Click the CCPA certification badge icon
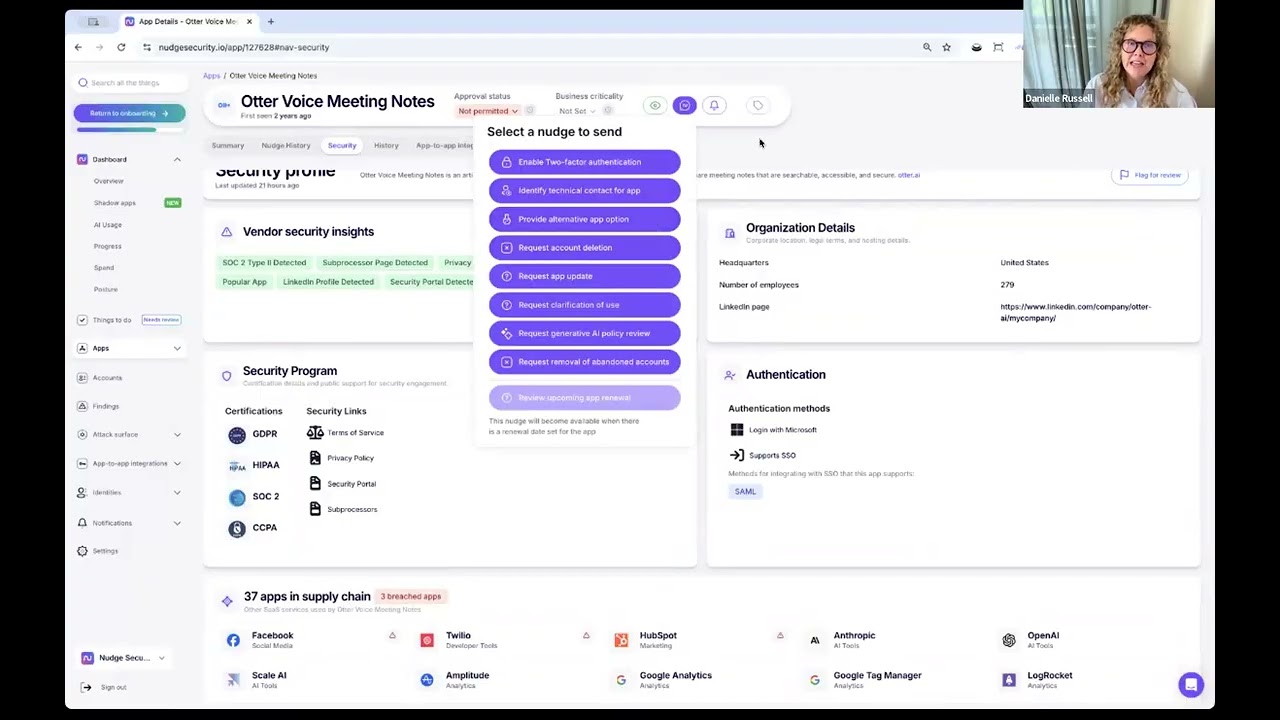Image resolution: width=1280 pixels, height=720 pixels. click(237, 529)
